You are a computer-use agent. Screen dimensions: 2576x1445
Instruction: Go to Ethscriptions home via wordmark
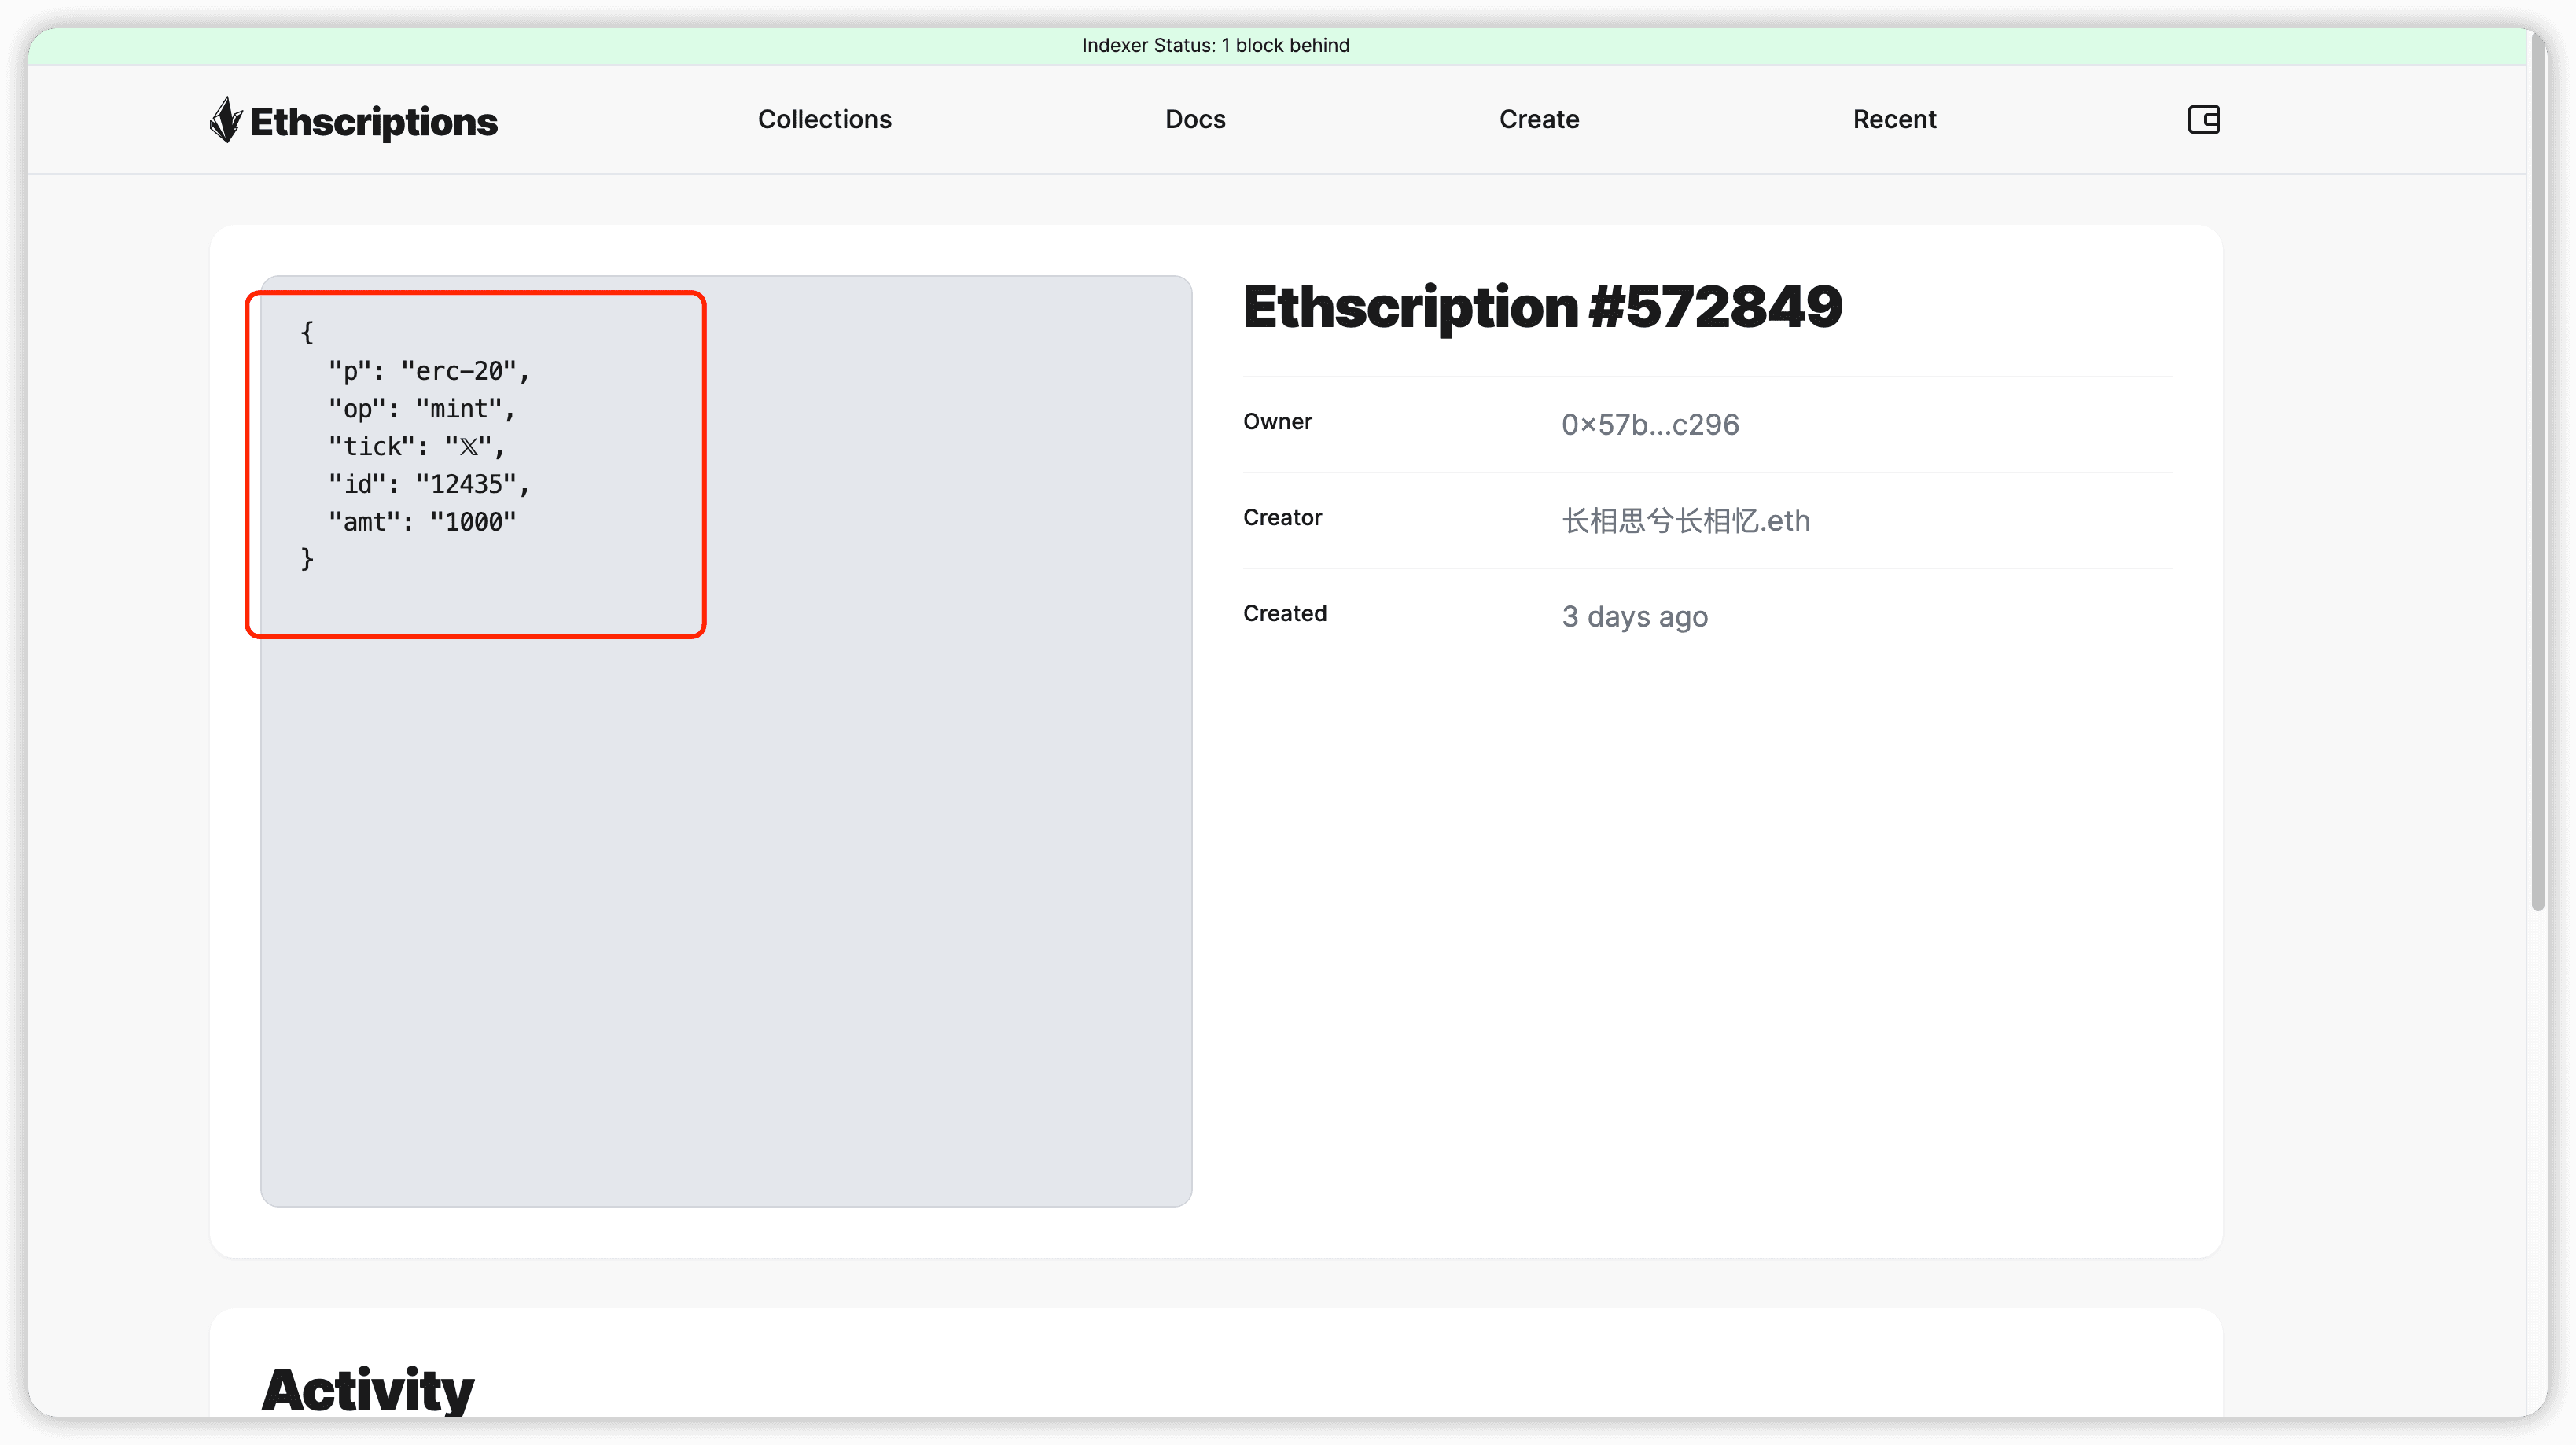[373, 122]
